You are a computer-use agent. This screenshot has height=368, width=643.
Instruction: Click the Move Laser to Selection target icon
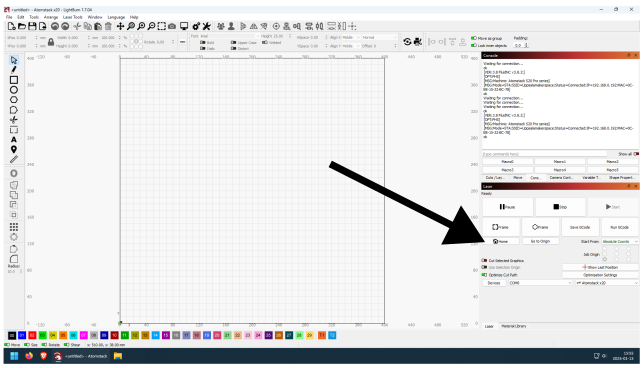tap(276, 26)
